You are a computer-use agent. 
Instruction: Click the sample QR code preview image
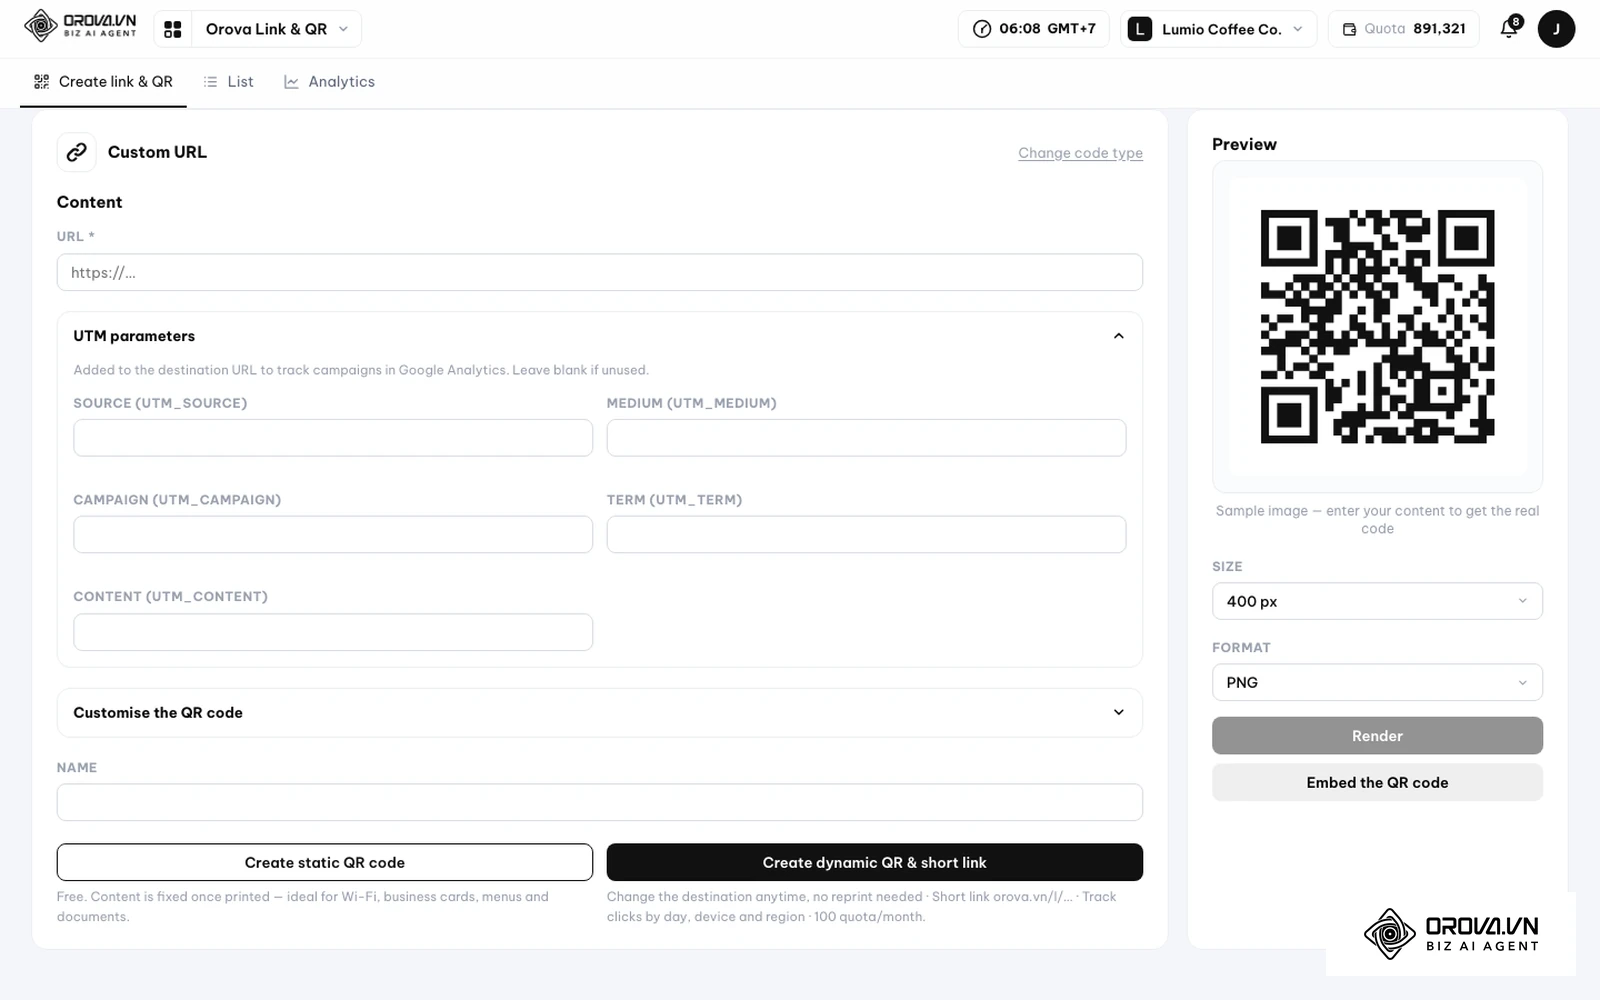tap(1377, 327)
